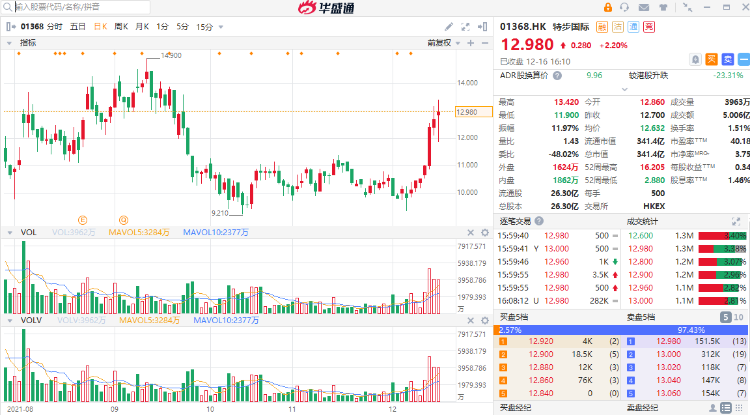Expand chart to fullscreen
Viewport: 750px width, 415px height.
pyautogui.click(x=465, y=27)
